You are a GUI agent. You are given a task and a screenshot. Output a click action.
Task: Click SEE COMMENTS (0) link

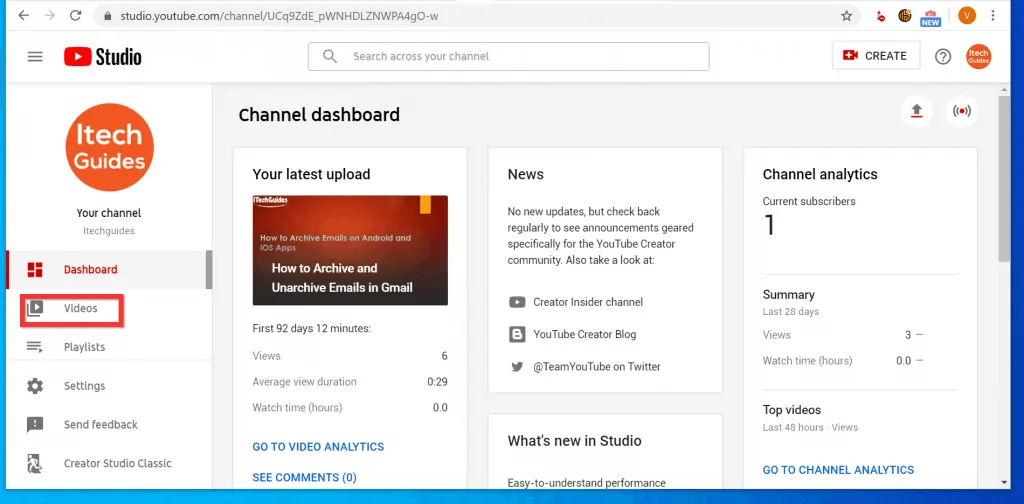[304, 477]
